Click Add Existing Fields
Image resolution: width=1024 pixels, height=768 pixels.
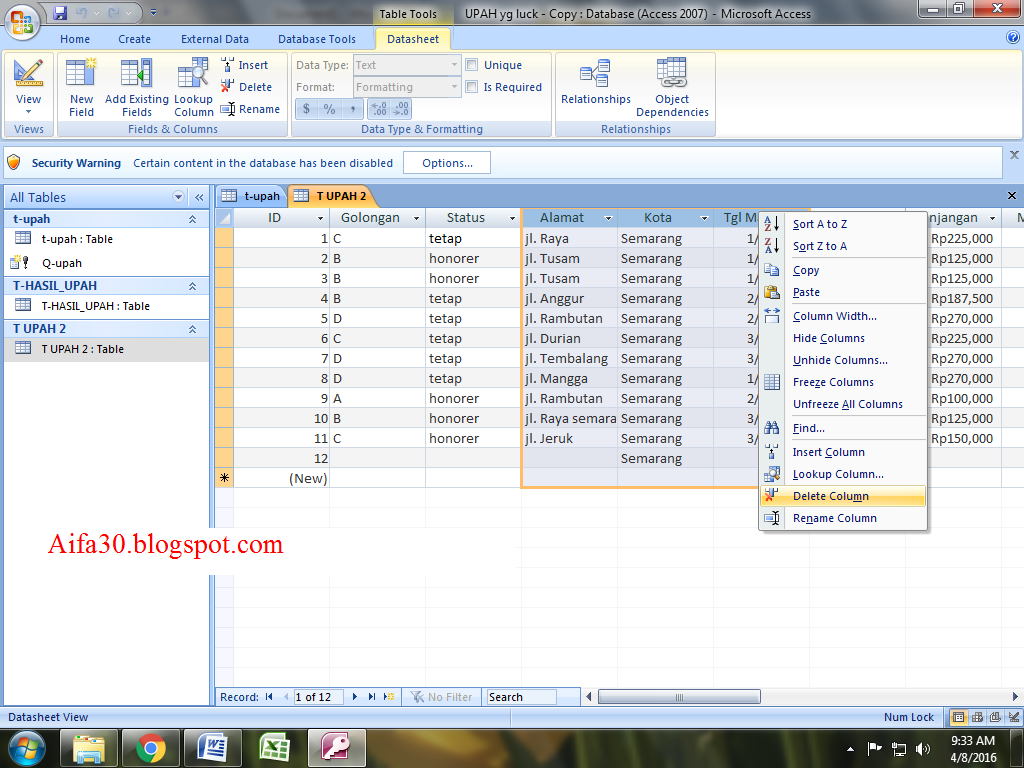click(137, 87)
